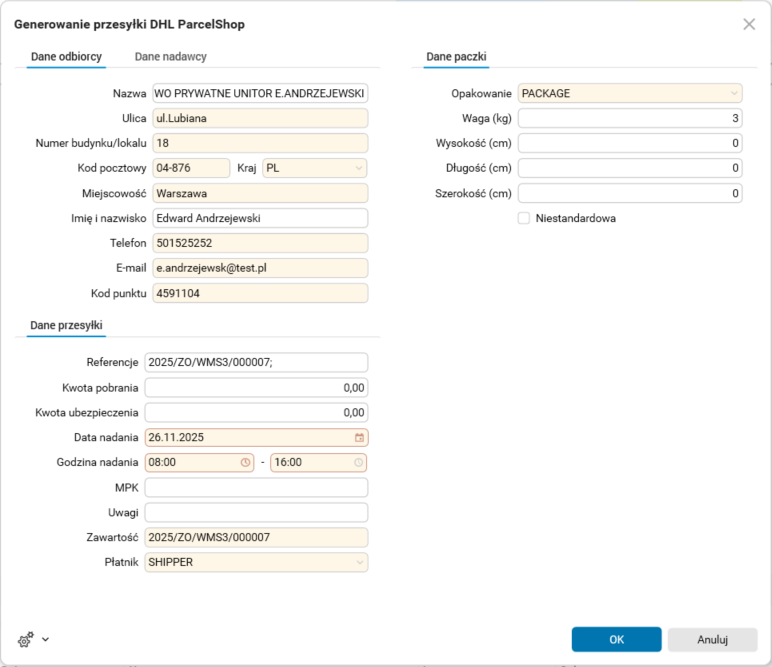This screenshot has height=667, width=772.
Task: Click the Uwagi remarks text field
Action: tap(256, 512)
